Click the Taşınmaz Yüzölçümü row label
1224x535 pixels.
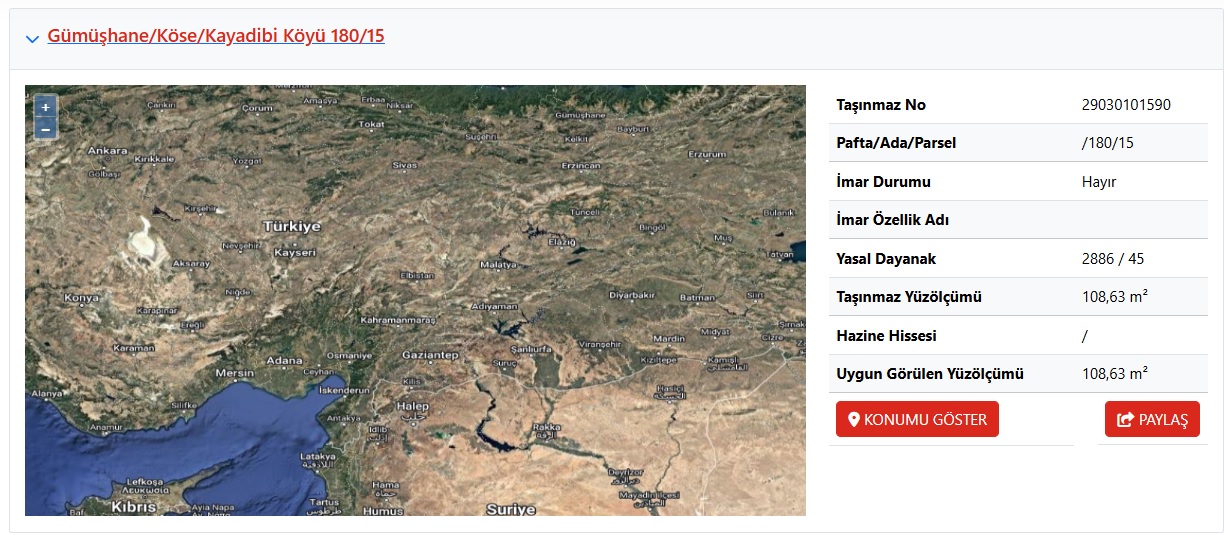[x=909, y=297]
